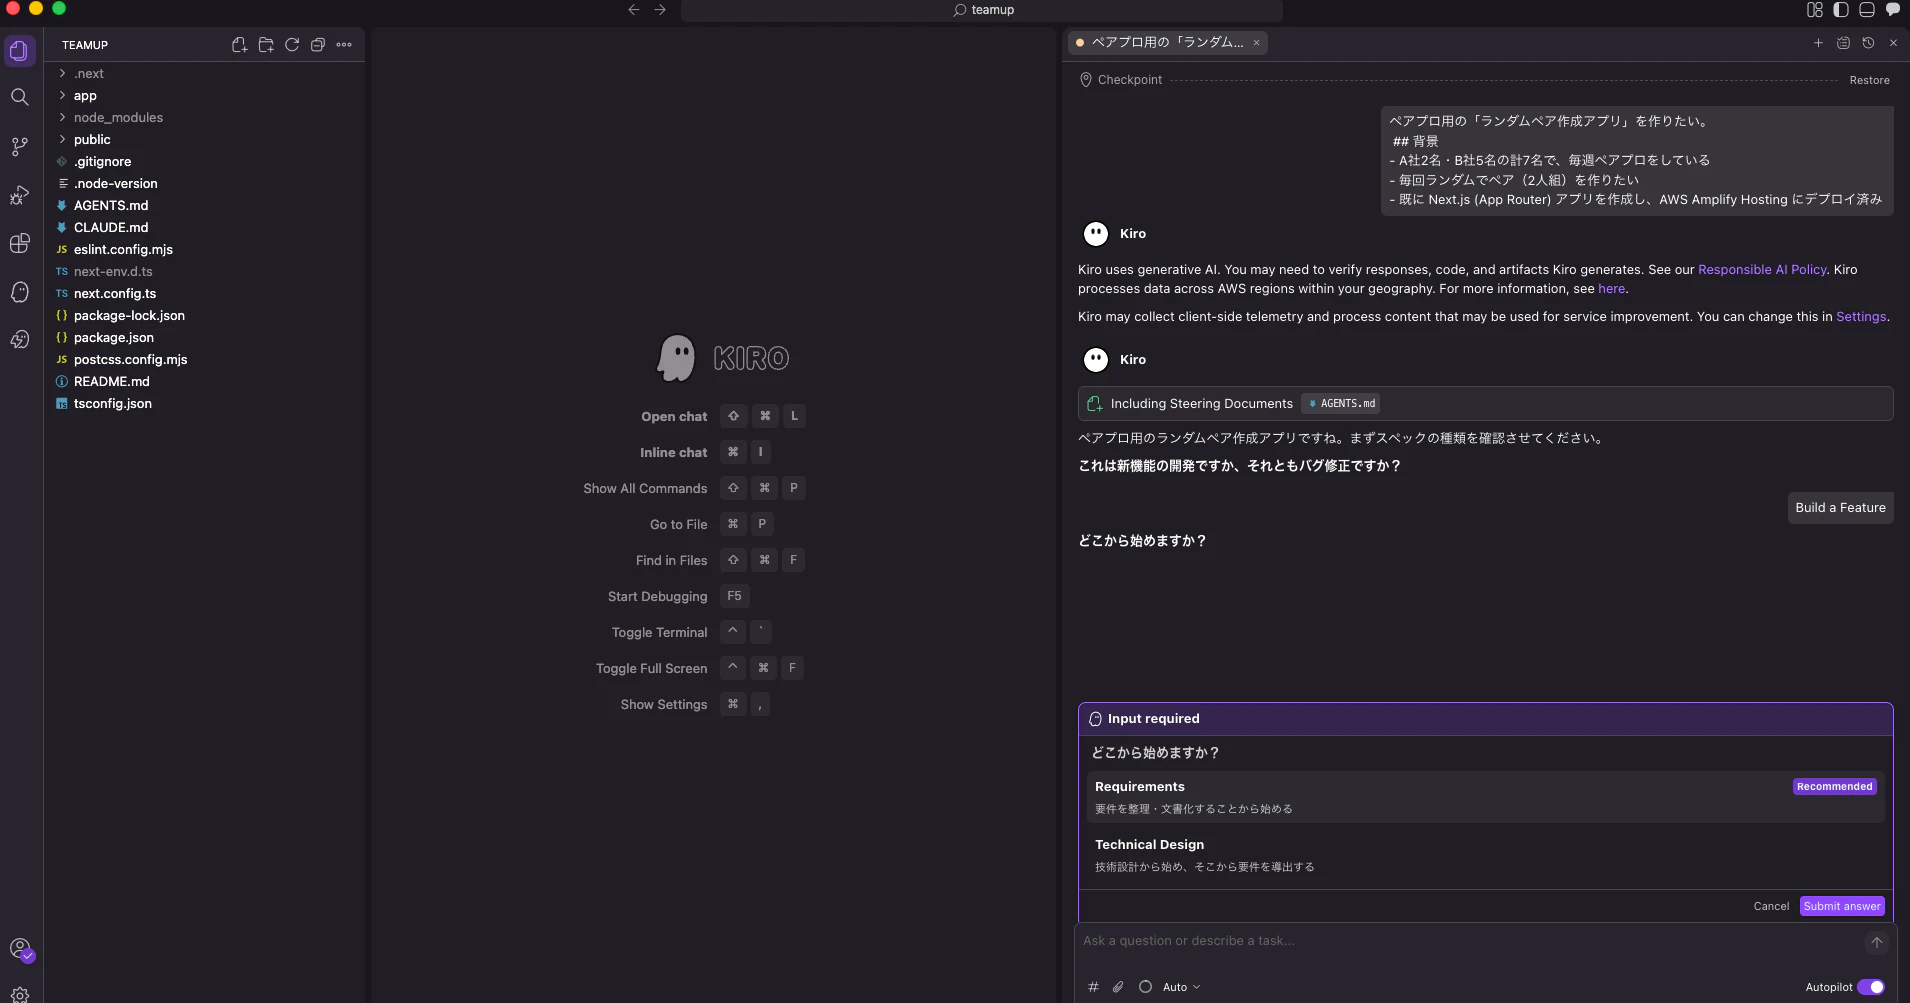The height and width of the screenshot is (1003, 1910).
Task: Focus the Ask a question input field
Action: 1470,941
